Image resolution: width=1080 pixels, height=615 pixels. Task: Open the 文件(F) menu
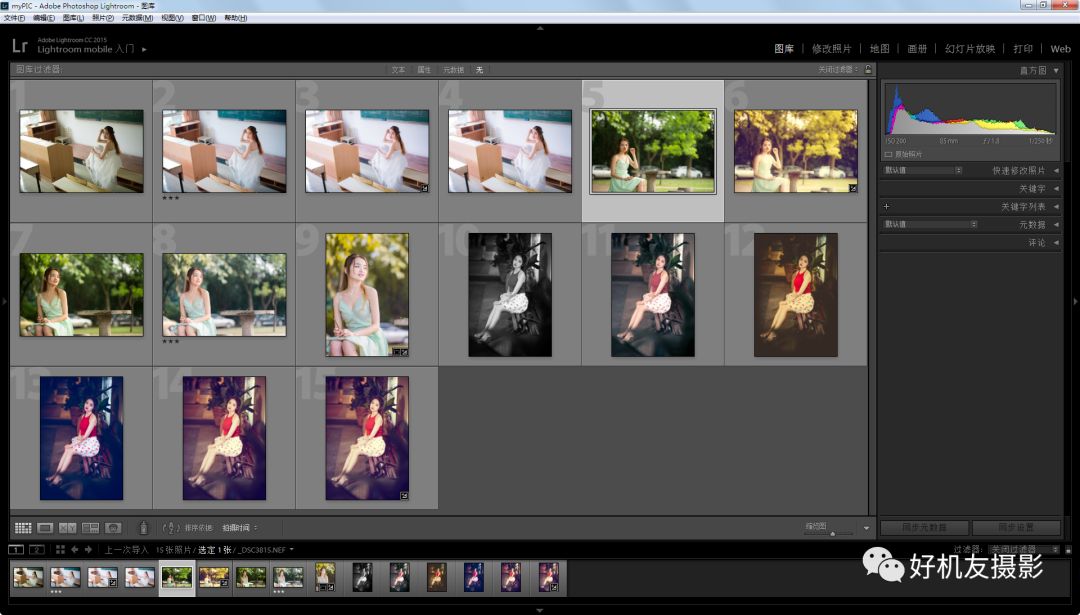[x=14, y=18]
